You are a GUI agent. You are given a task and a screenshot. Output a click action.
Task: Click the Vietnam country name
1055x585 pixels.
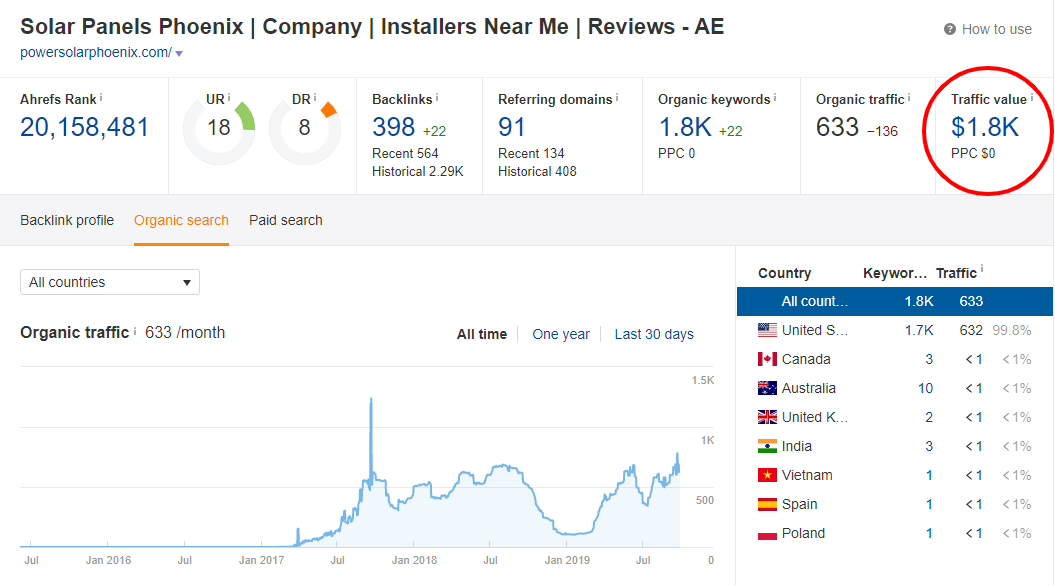click(807, 475)
